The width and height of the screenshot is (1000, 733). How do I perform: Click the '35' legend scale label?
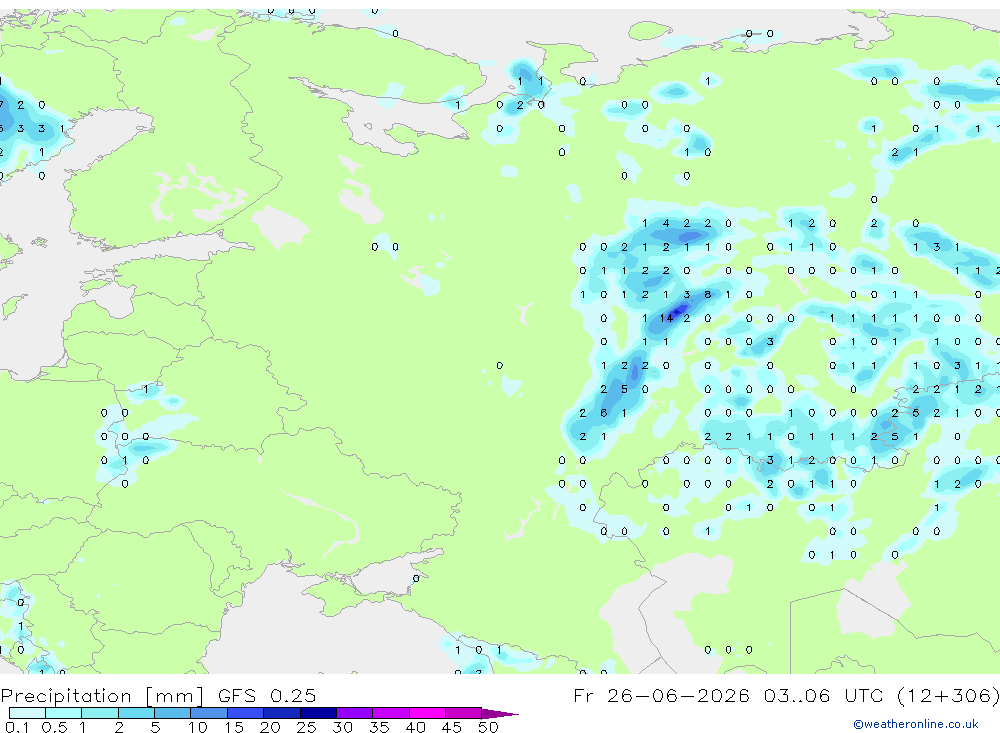(379, 727)
